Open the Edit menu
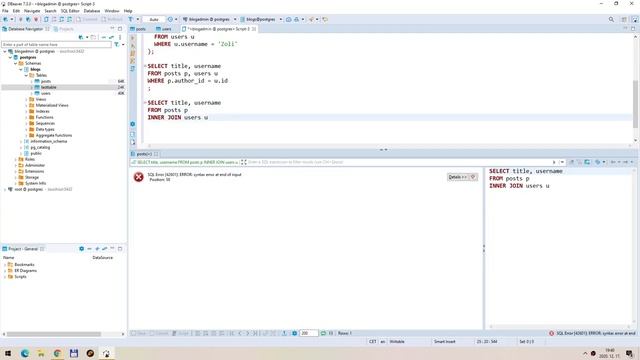This screenshot has height=360, width=640. click(16, 11)
